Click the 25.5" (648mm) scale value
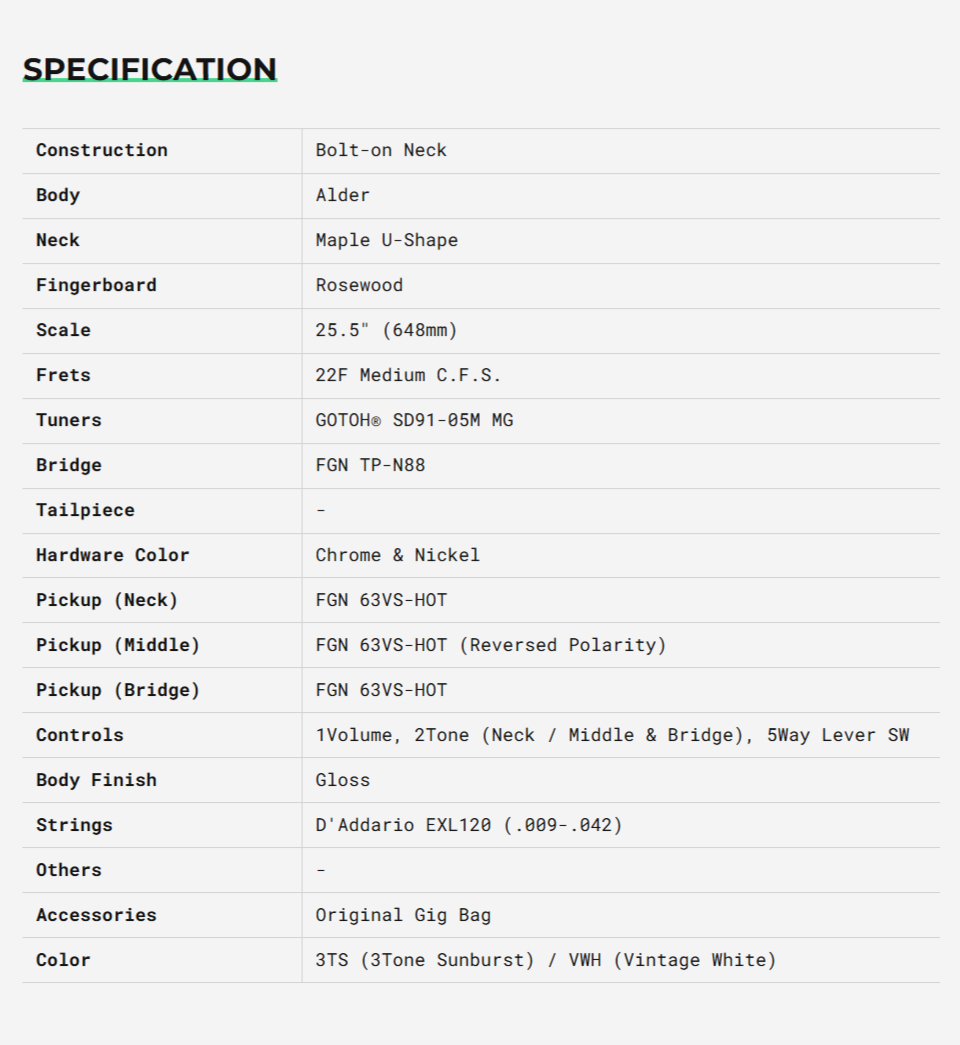The height and width of the screenshot is (1045, 960). point(387,330)
